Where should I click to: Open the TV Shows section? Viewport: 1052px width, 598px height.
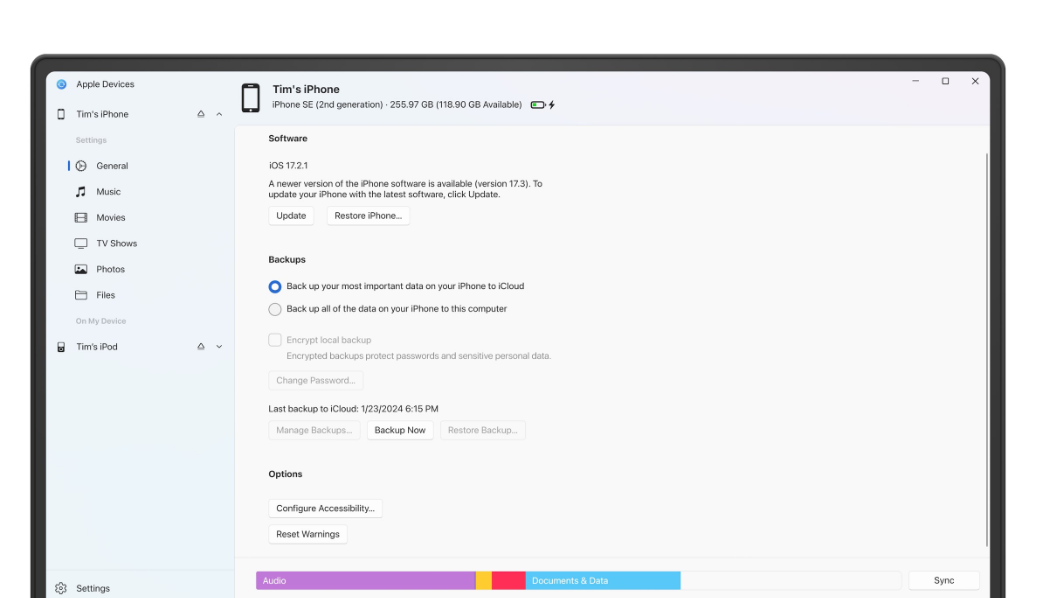point(116,244)
